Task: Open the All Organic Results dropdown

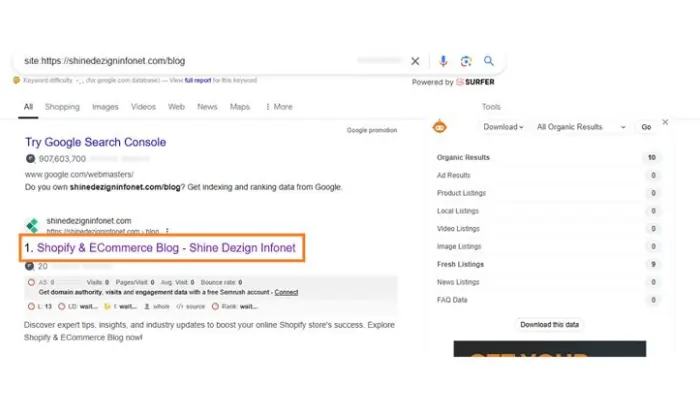Action: 581,127
